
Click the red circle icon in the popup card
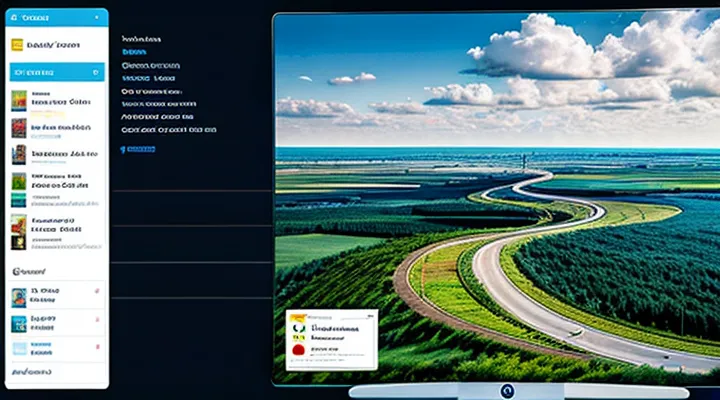pyautogui.click(x=298, y=350)
